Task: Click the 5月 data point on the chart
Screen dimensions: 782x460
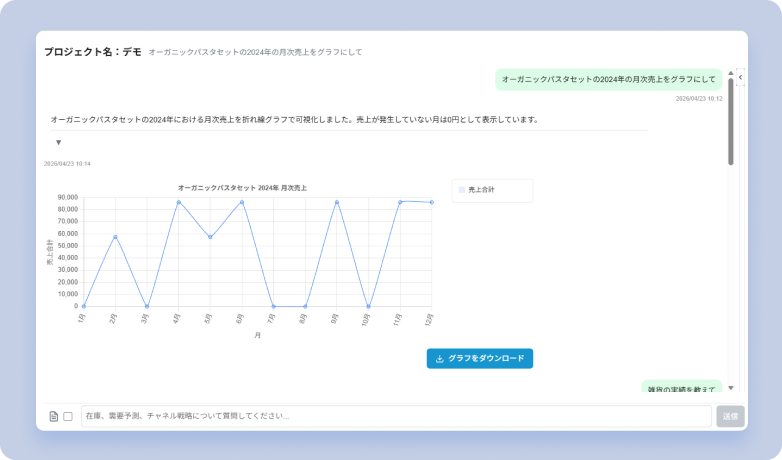Action: 210,237
